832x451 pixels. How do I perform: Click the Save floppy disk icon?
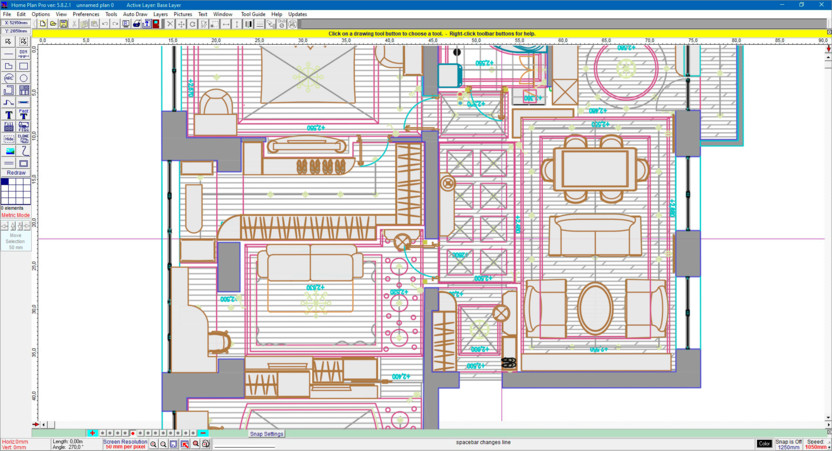(x=64, y=24)
